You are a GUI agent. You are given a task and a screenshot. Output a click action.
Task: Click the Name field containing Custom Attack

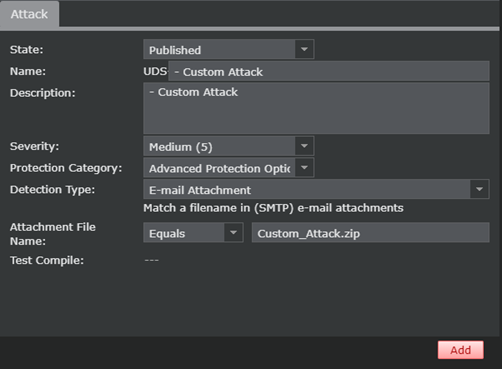coord(329,71)
